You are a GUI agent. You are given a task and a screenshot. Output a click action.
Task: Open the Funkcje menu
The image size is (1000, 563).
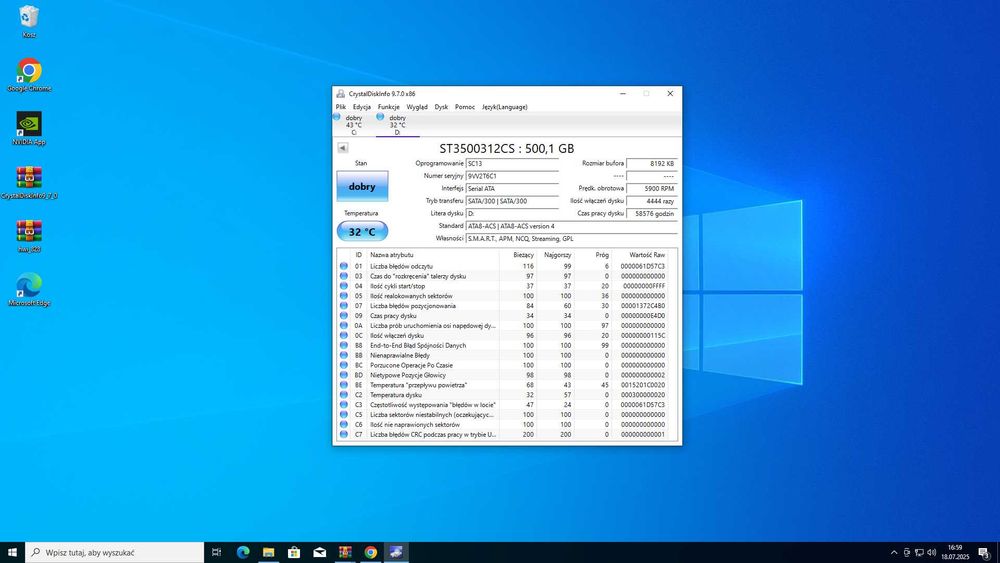tap(388, 107)
